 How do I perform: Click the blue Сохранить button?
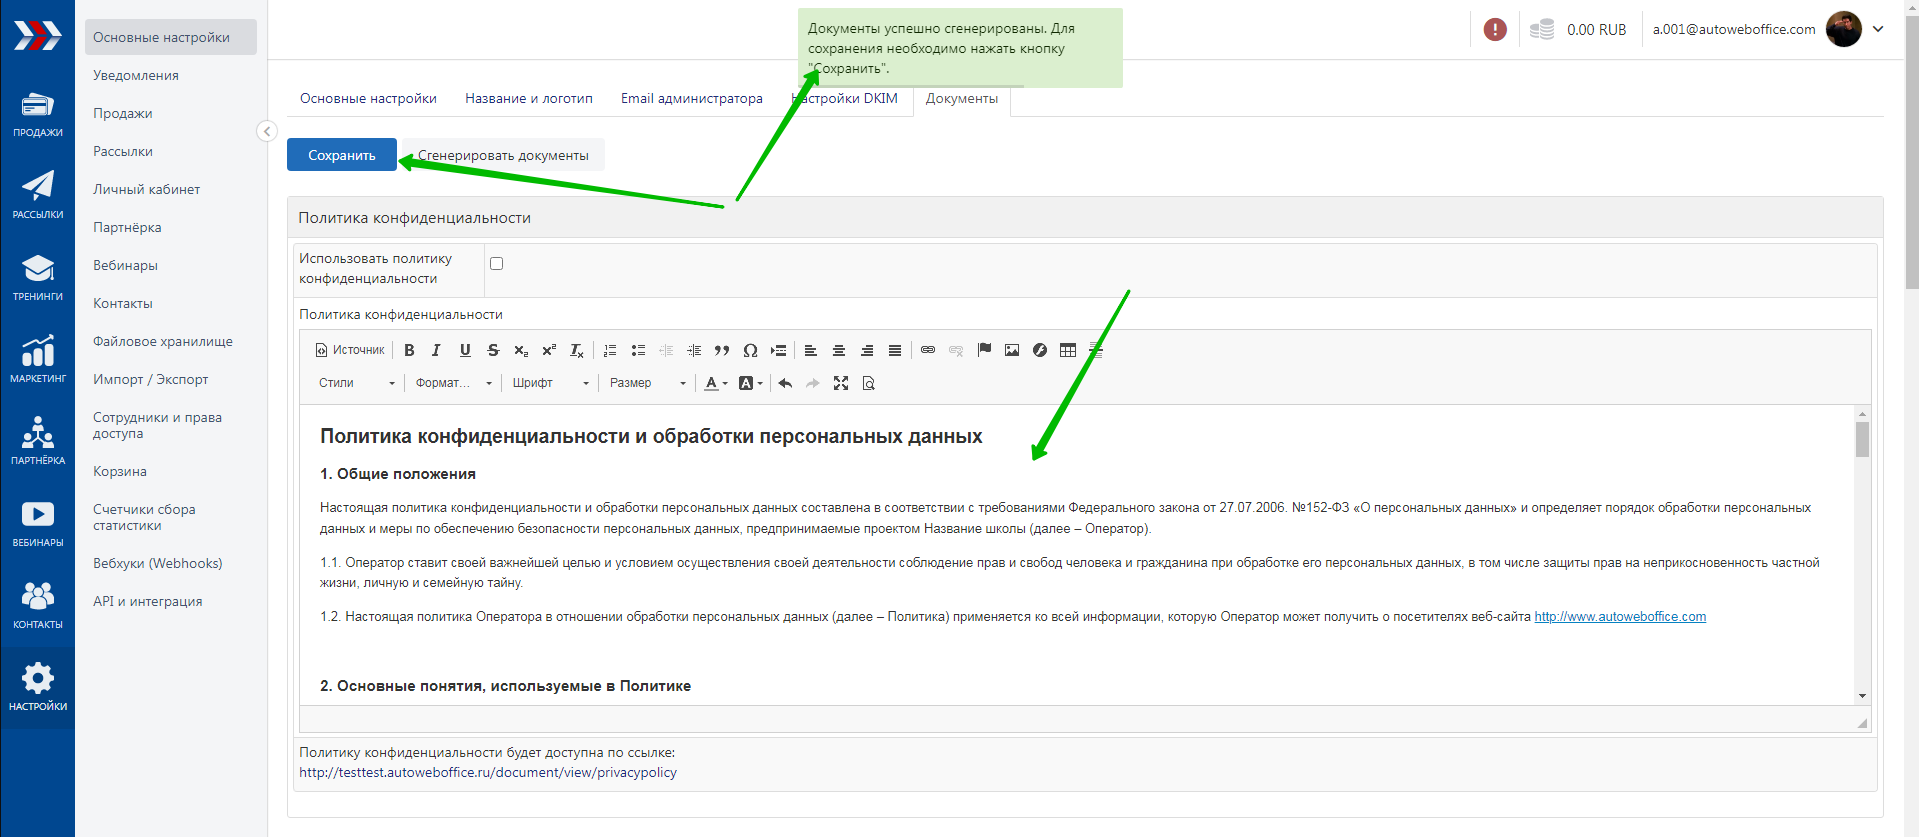[342, 155]
